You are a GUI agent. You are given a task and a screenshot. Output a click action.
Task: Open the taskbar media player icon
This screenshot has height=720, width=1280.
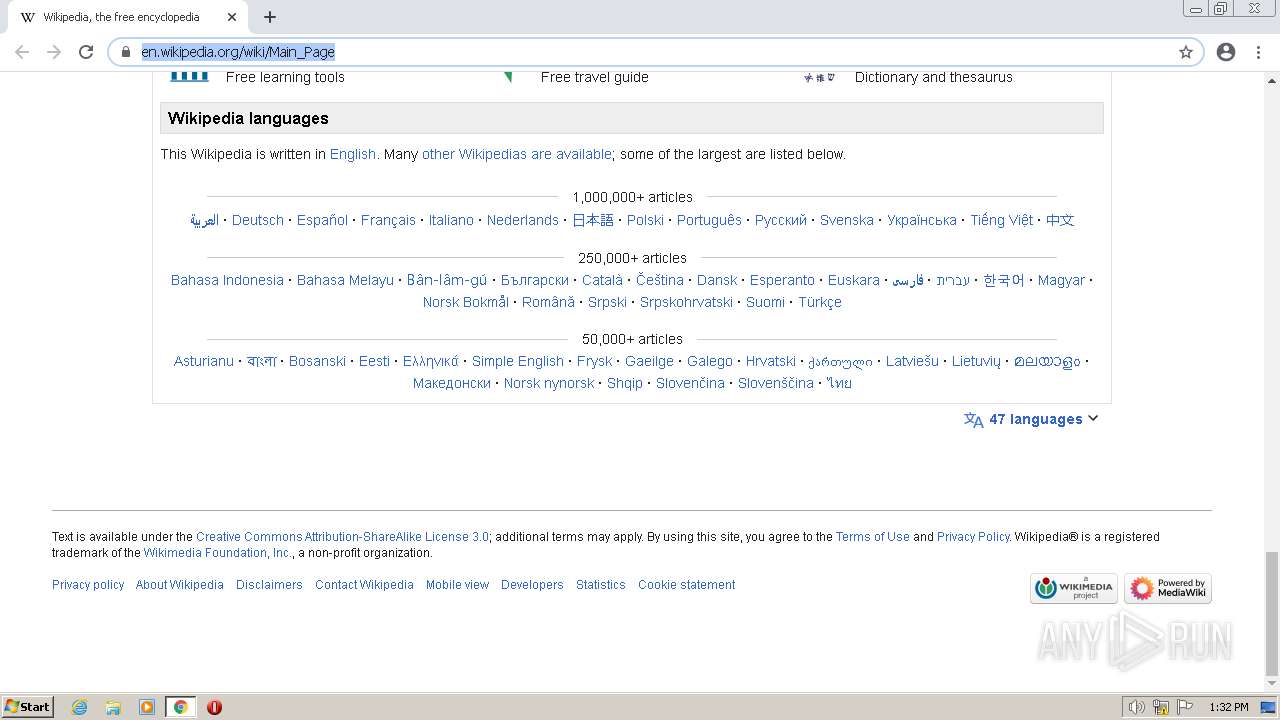[x=147, y=707]
